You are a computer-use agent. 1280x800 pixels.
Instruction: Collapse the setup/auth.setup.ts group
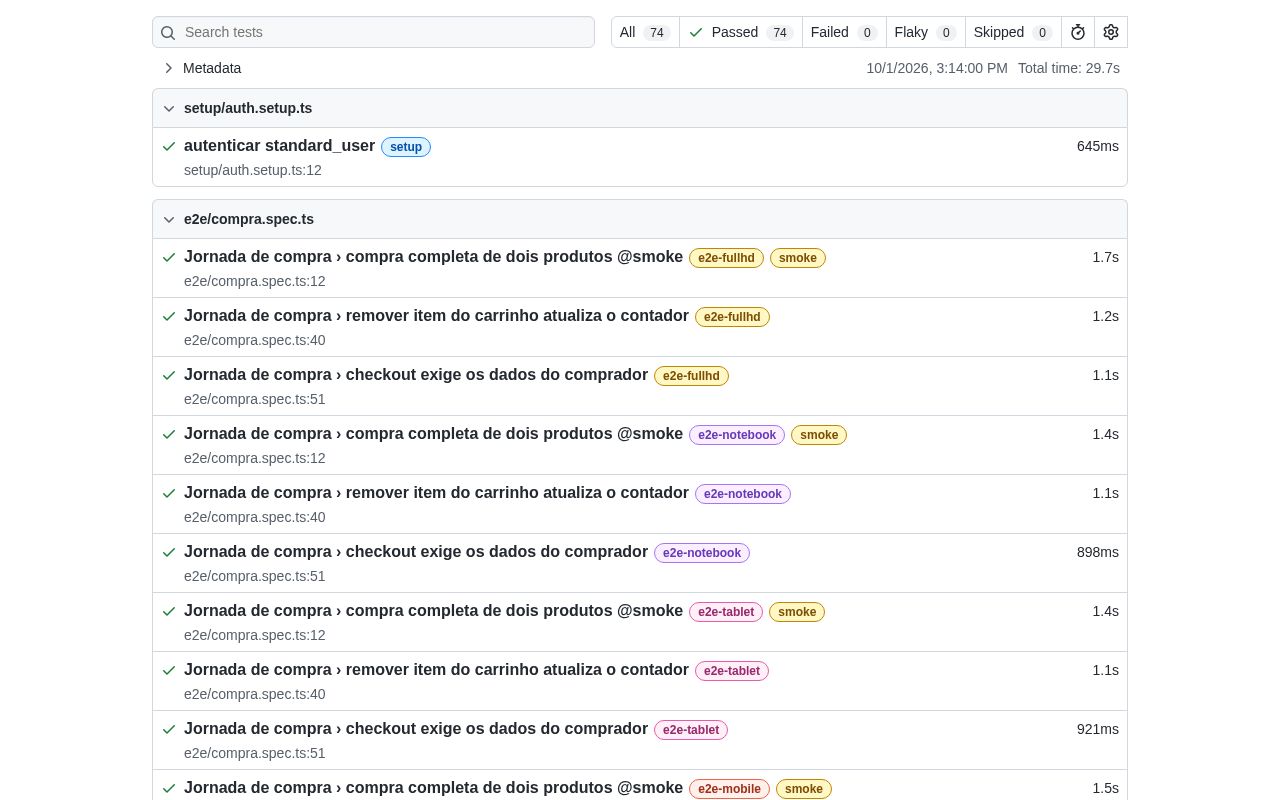(x=640, y=108)
